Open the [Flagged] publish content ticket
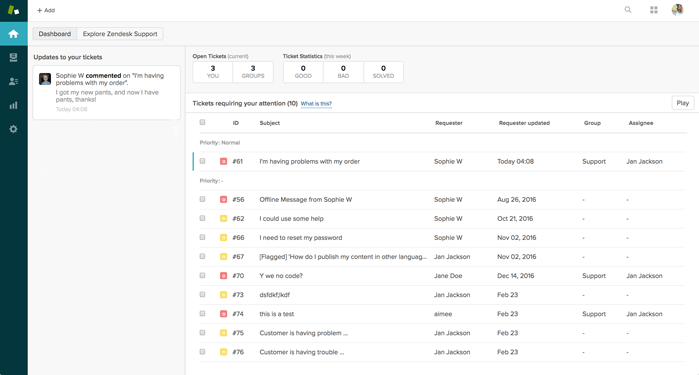The width and height of the screenshot is (699, 375). click(x=343, y=257)
